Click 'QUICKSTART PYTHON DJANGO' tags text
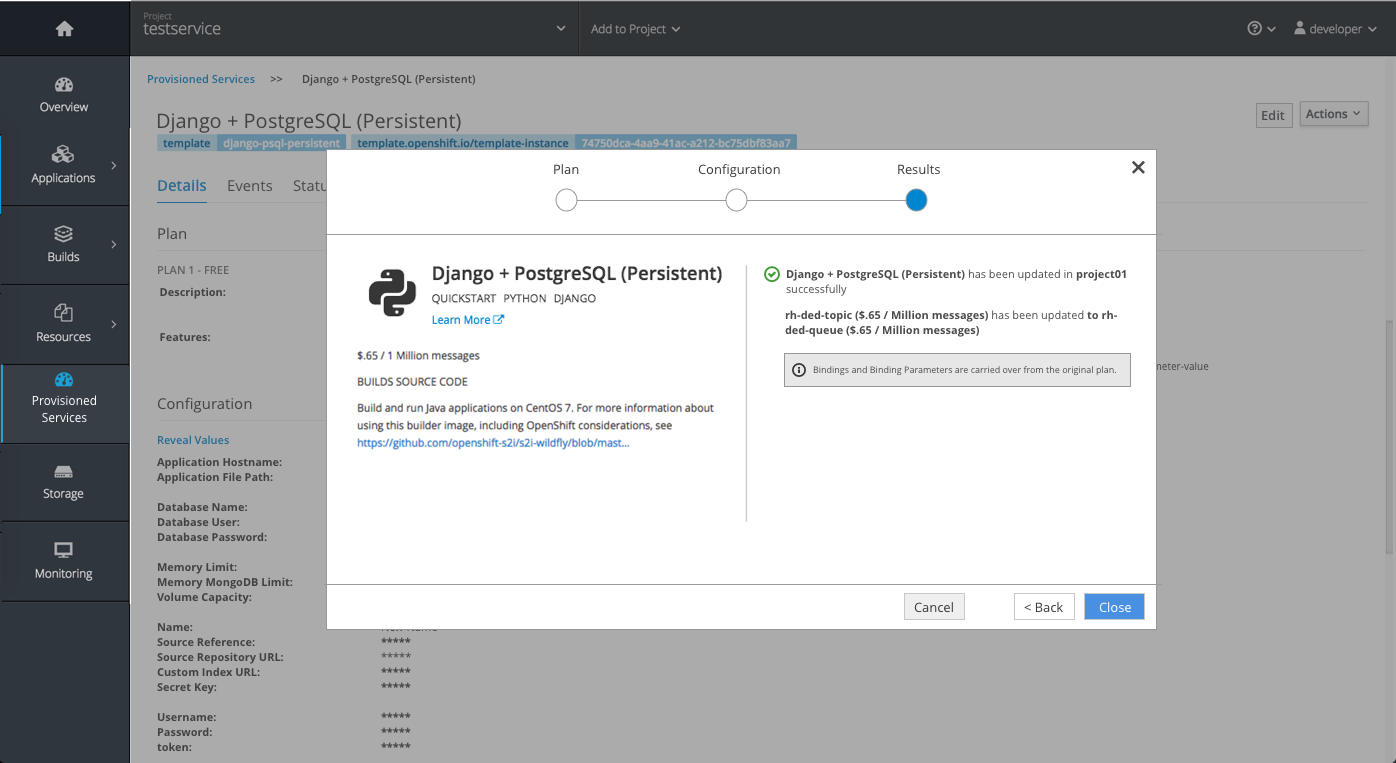Screen dimensions: 1396x763 click(x=514, y=299)
